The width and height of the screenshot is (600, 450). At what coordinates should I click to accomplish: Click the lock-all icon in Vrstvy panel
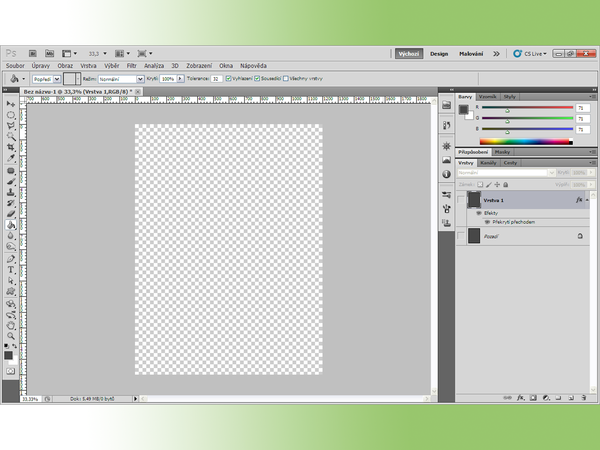pos(505,185)
